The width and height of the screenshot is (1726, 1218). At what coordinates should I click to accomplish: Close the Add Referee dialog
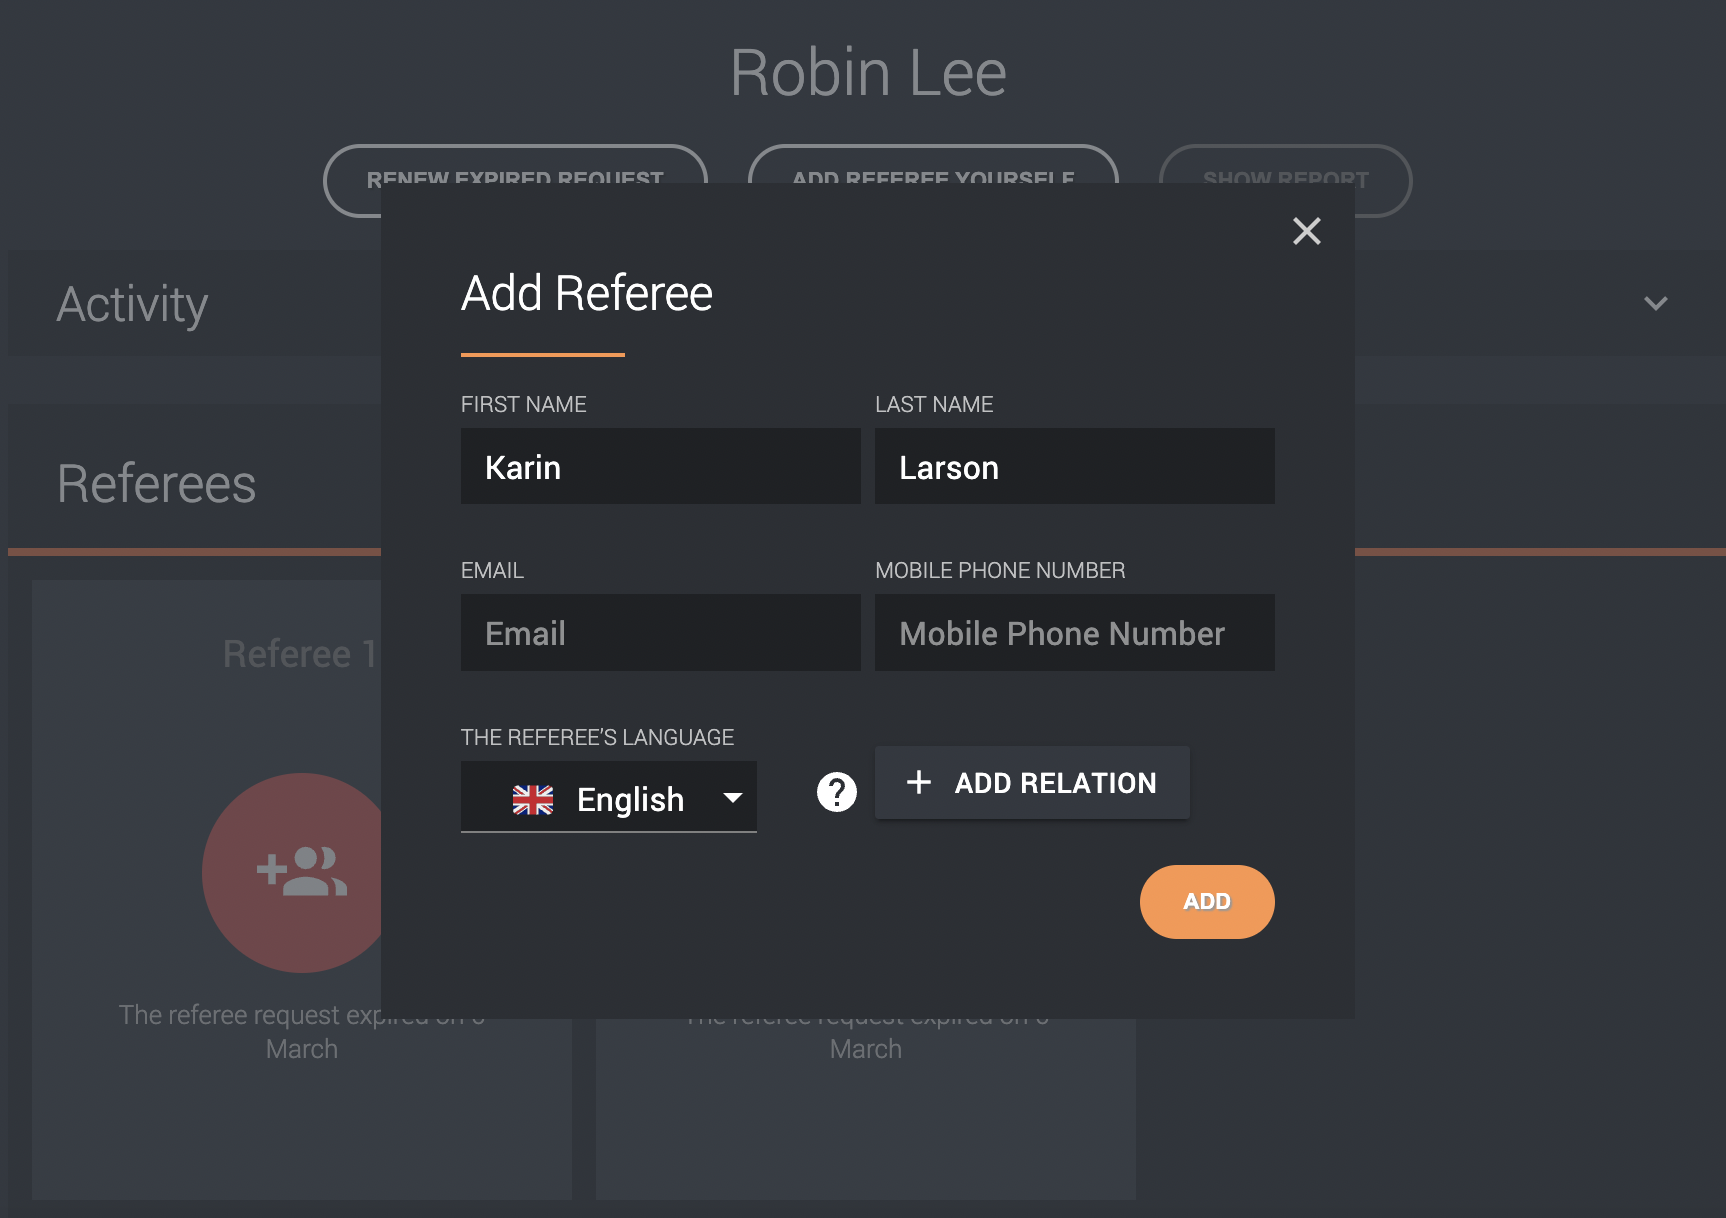tap(1306, 231)
